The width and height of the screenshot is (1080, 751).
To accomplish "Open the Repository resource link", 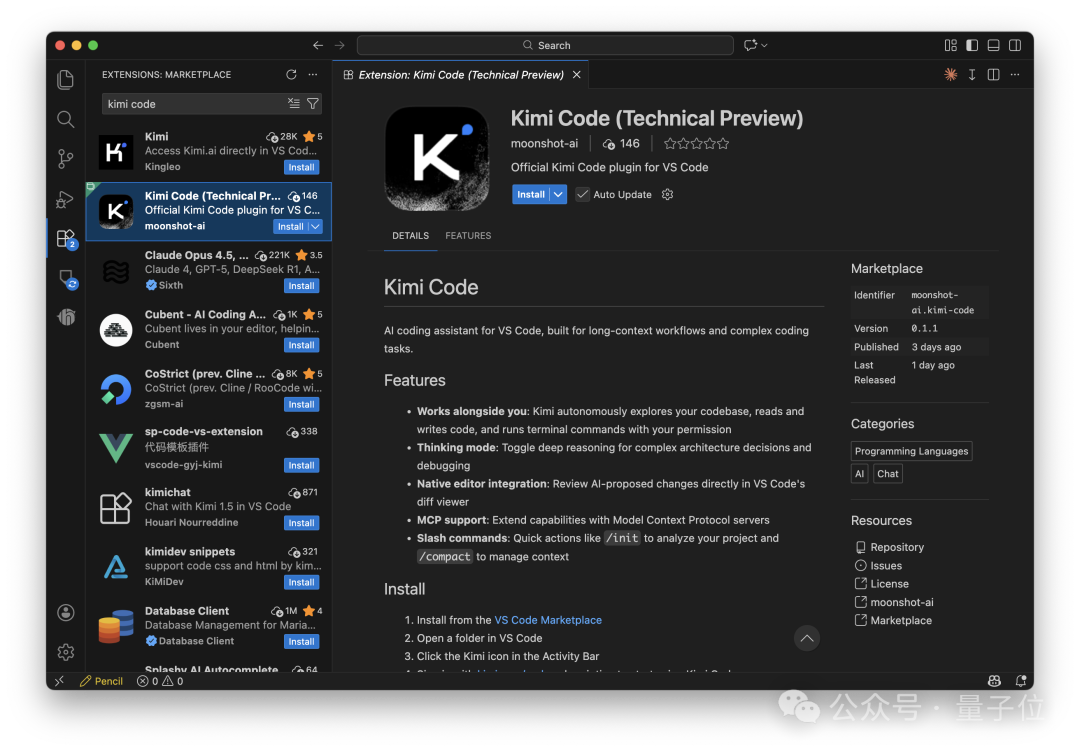I will (897, 547).
